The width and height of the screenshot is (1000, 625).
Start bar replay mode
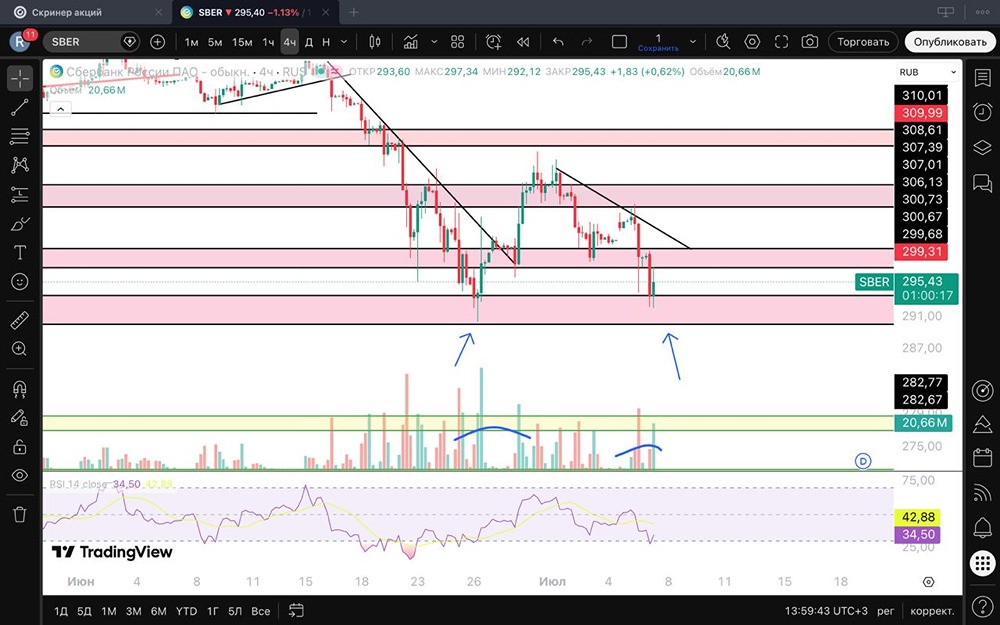pyautogui.click(x=522, y=42)
